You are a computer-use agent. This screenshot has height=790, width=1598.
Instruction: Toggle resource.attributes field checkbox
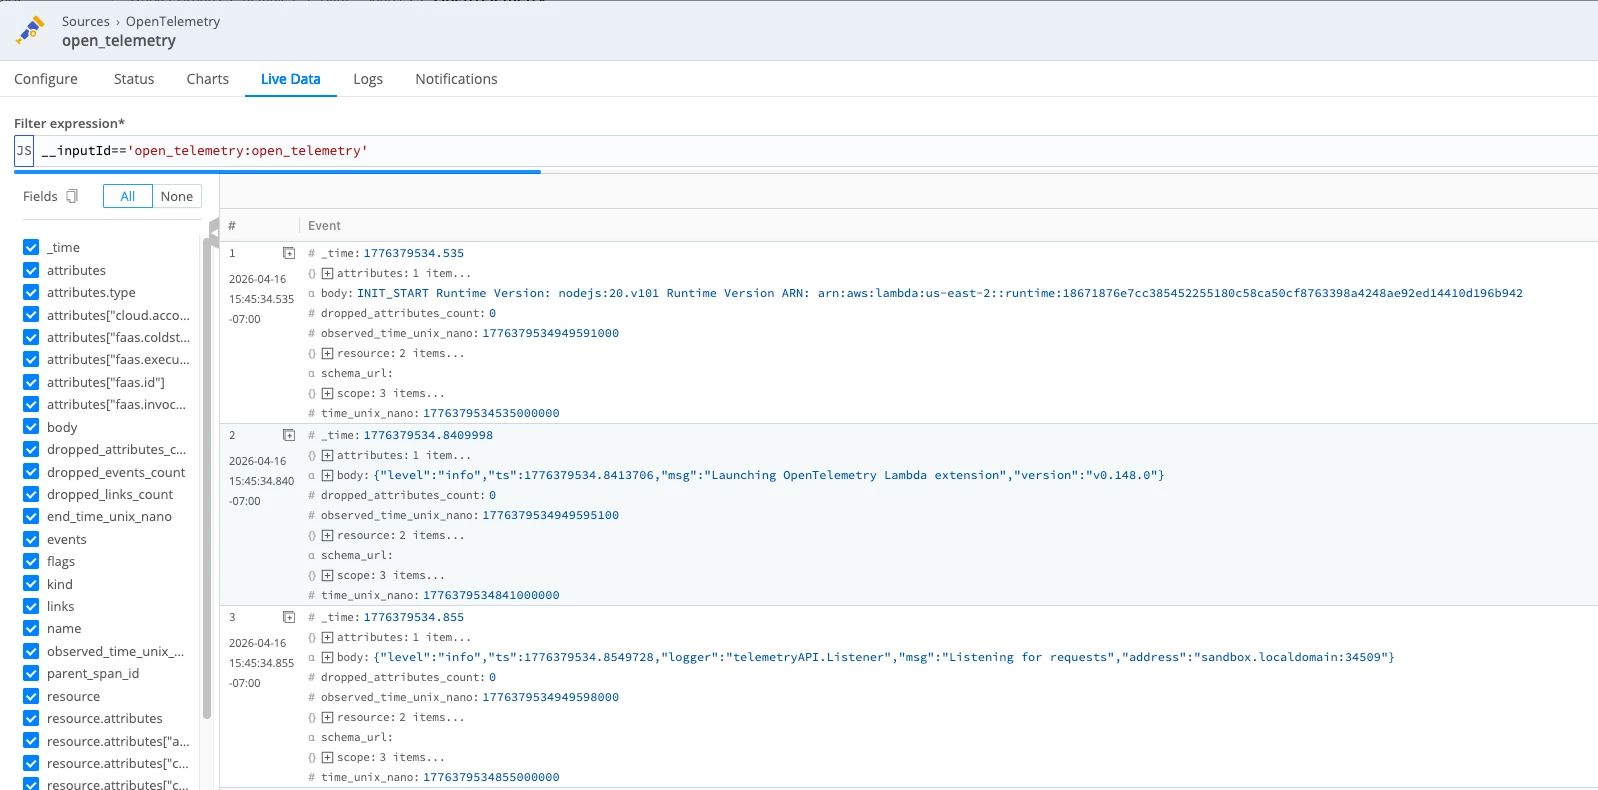coord(31,718)
